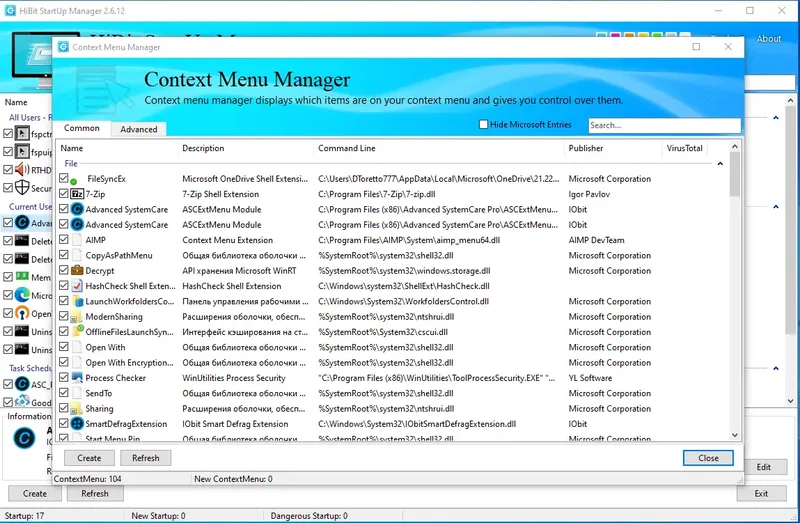Click Refresh in the Context Menu Manager
800x523 pixels.
(145, 458)
